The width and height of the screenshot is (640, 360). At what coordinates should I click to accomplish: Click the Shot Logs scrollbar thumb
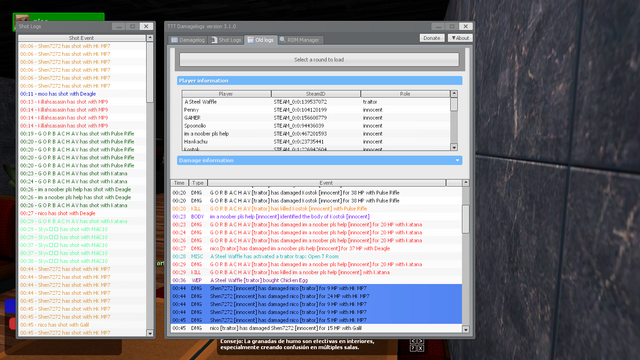[150, 72]
